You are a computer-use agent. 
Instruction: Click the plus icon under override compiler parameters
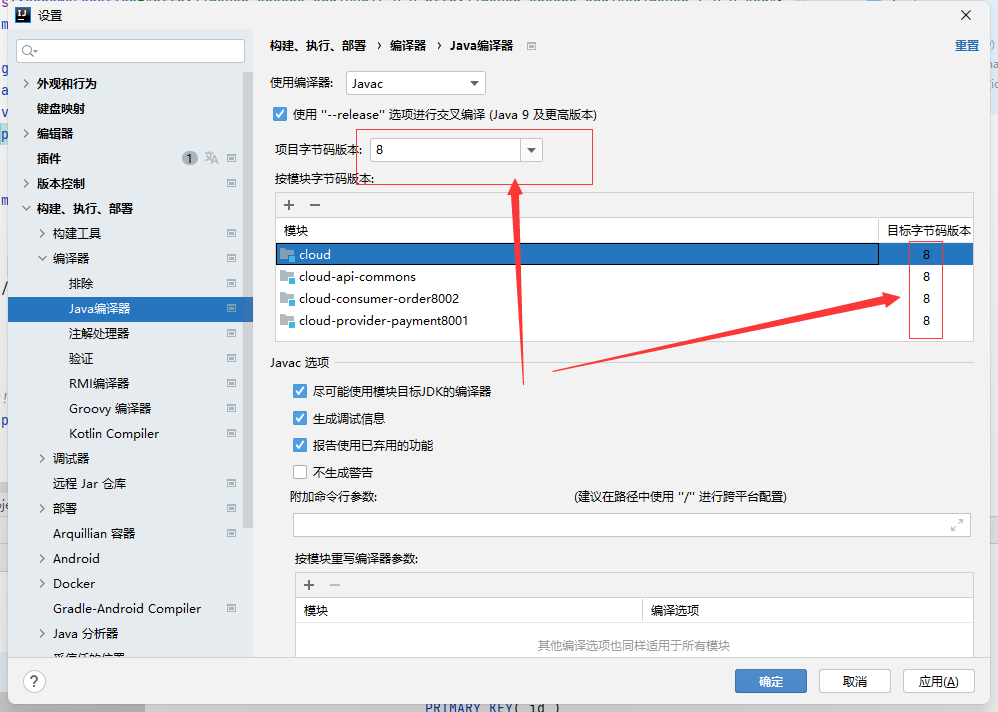coord(309,585)
